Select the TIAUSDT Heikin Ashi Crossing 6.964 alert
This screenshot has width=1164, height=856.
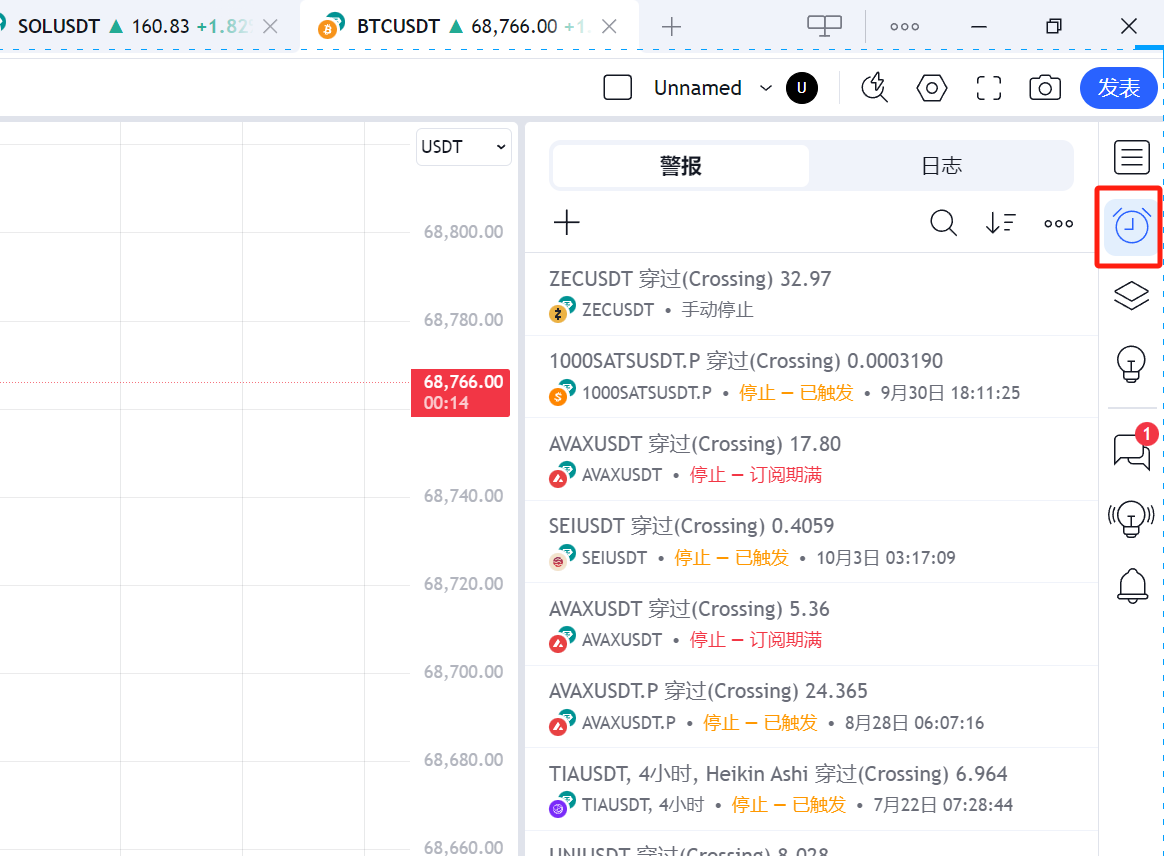point(811,789)
